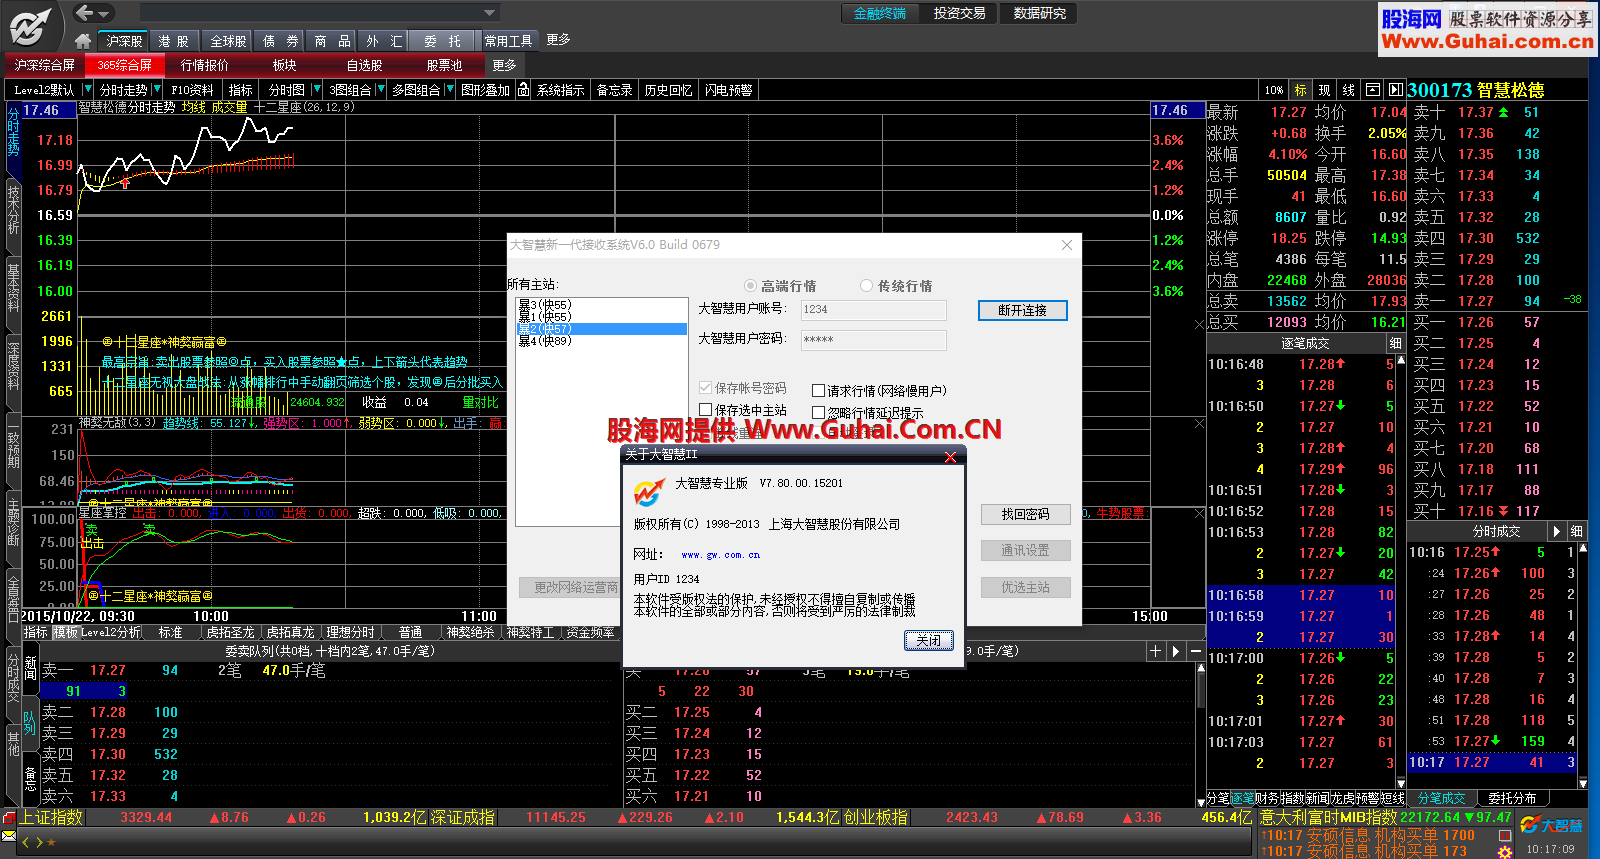
Task: Switch to the 全球股 tab
Action: 228,41
